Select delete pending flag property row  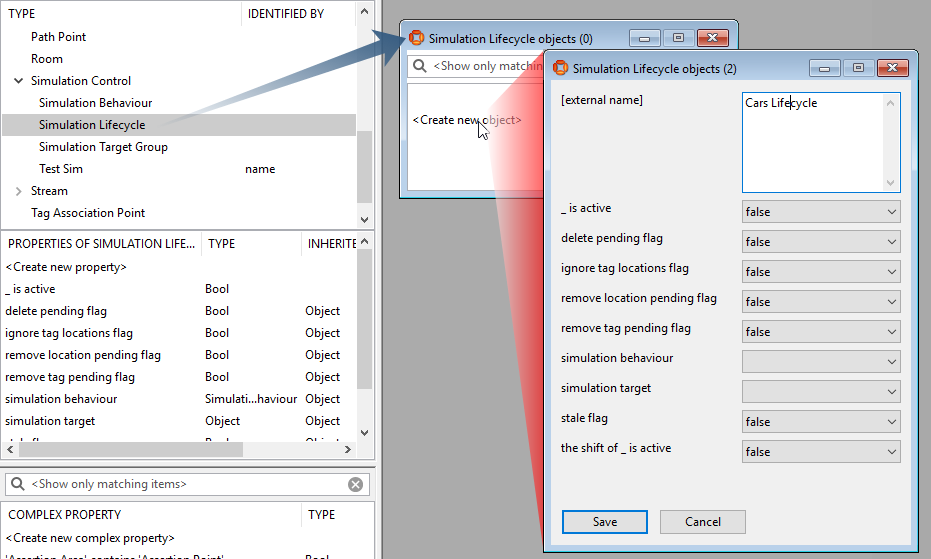(x=179, y=311)
